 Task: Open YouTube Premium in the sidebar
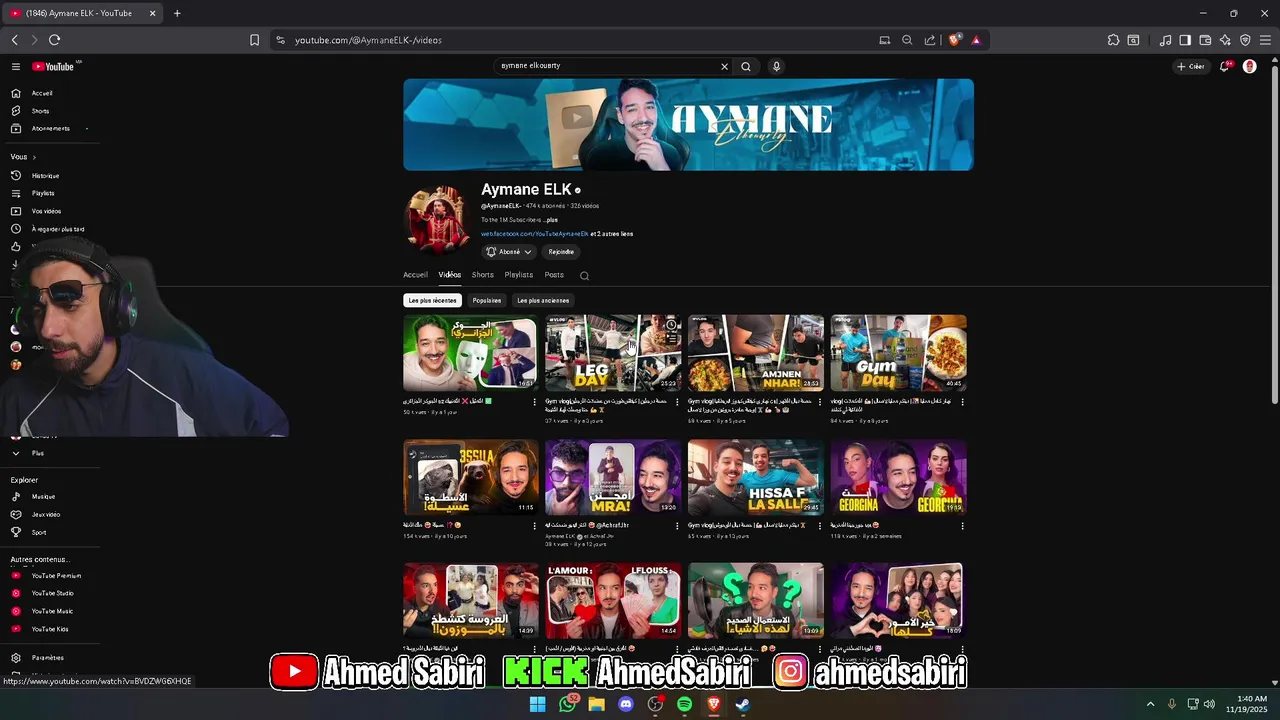56,575
